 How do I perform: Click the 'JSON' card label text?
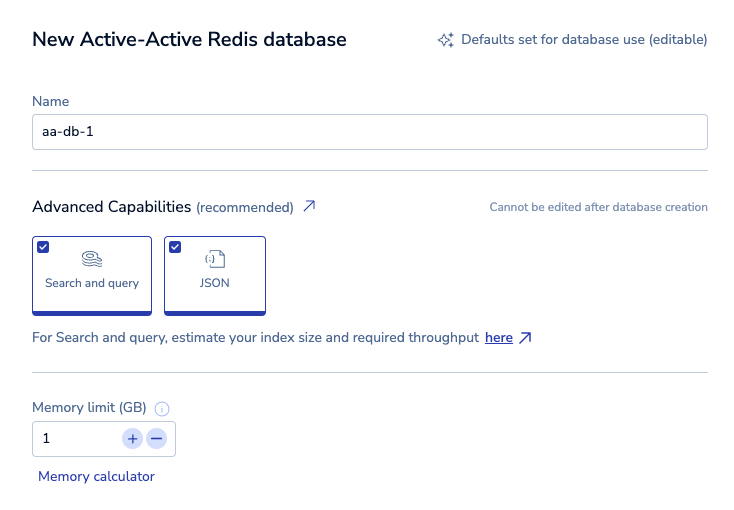(215, 283)
